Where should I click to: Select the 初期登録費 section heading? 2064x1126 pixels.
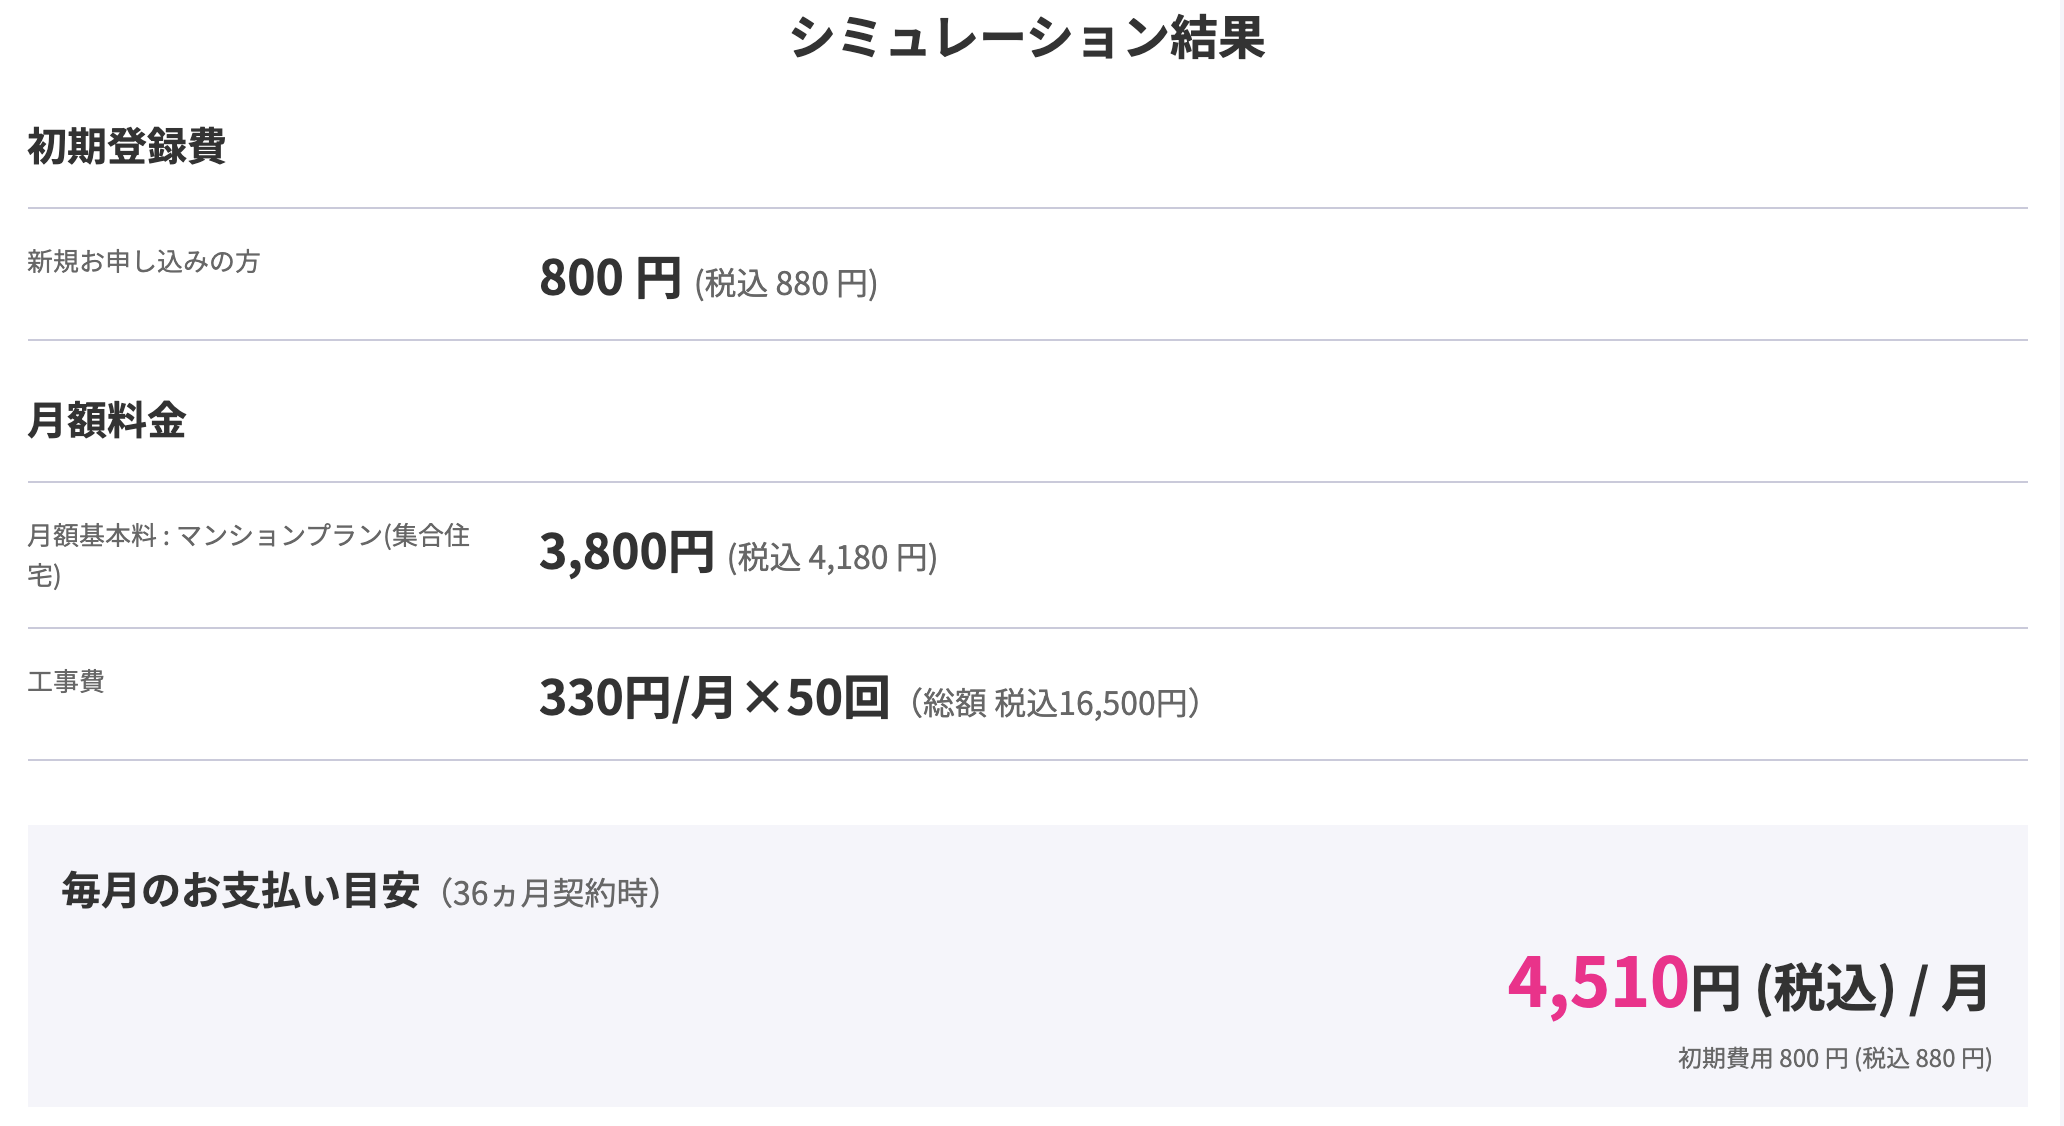coord(127,146)
